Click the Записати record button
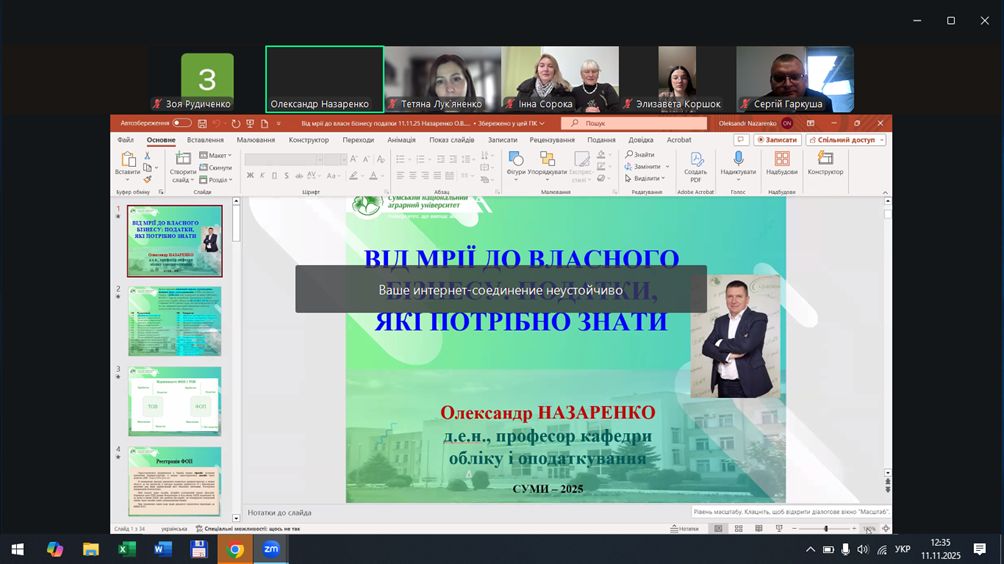Viewport: 1004px width, 564px height. [x=776, y=140]
